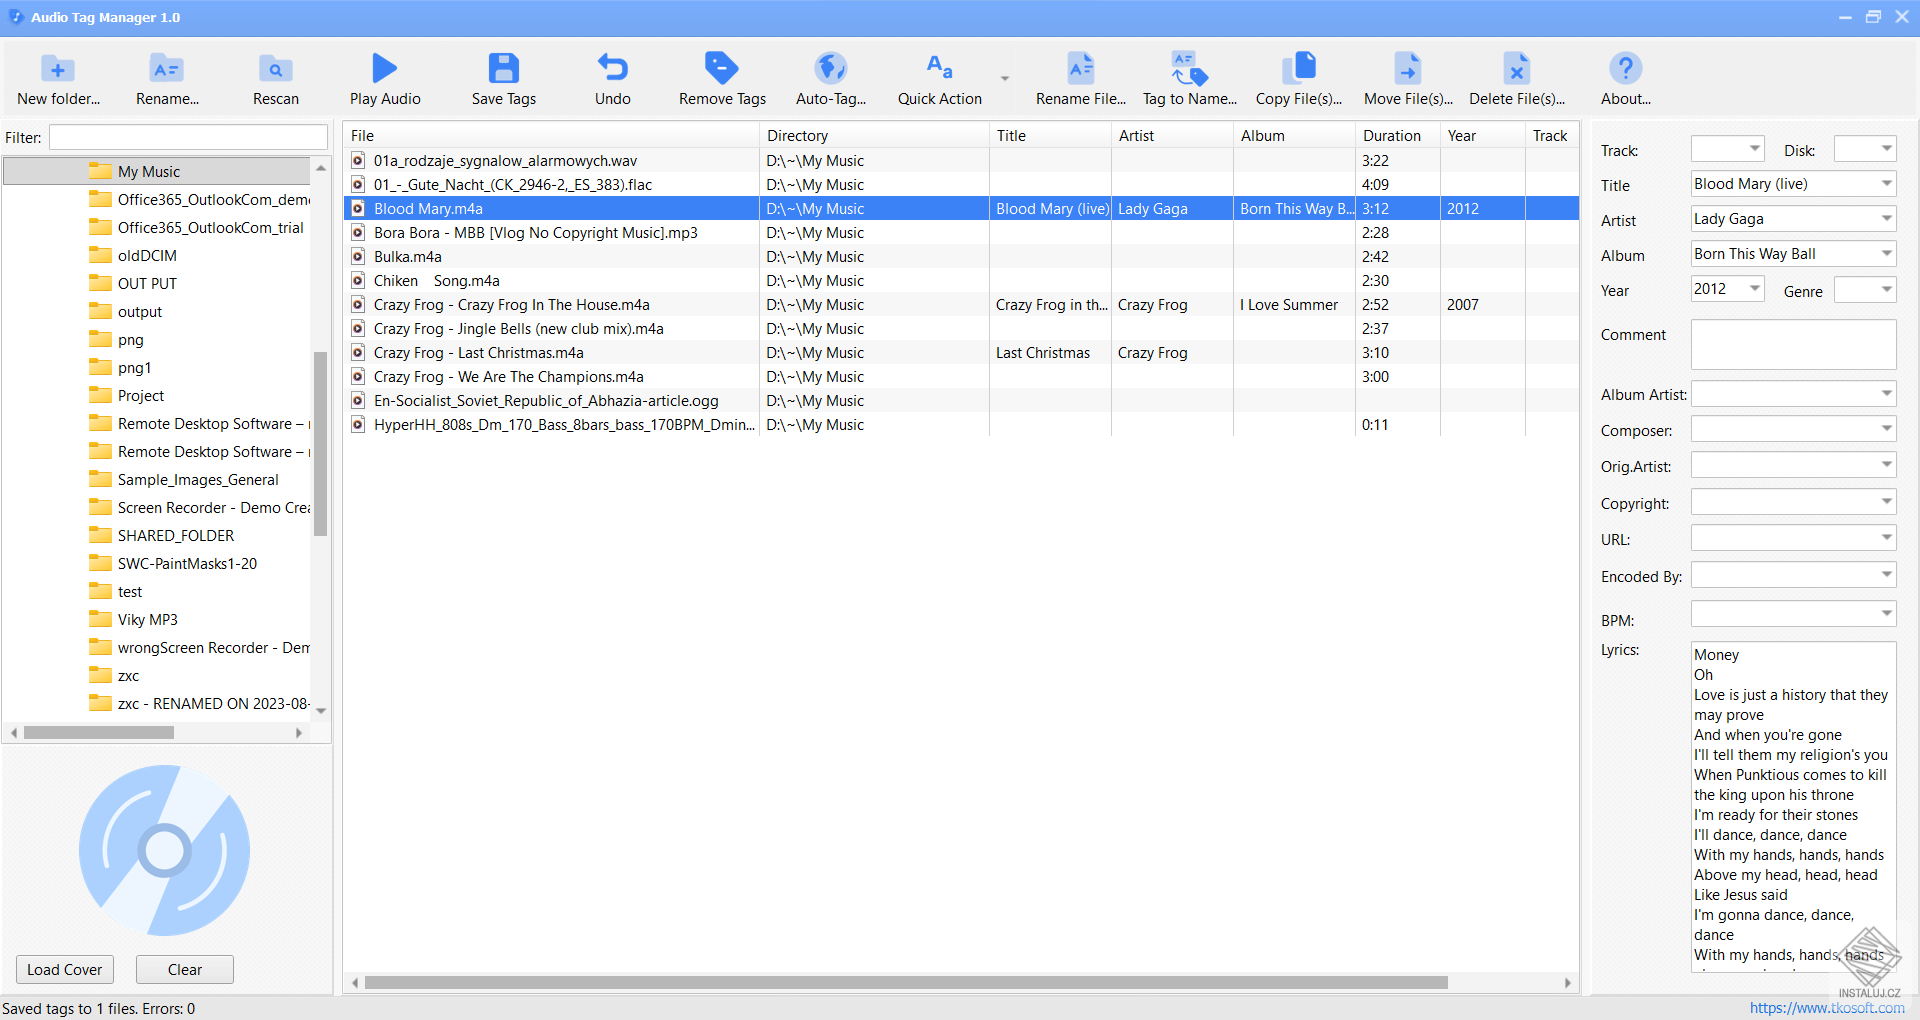Click the folder tree horizontal scrollbar
Screen dimensions: 1920x1020
coord(99,732)
